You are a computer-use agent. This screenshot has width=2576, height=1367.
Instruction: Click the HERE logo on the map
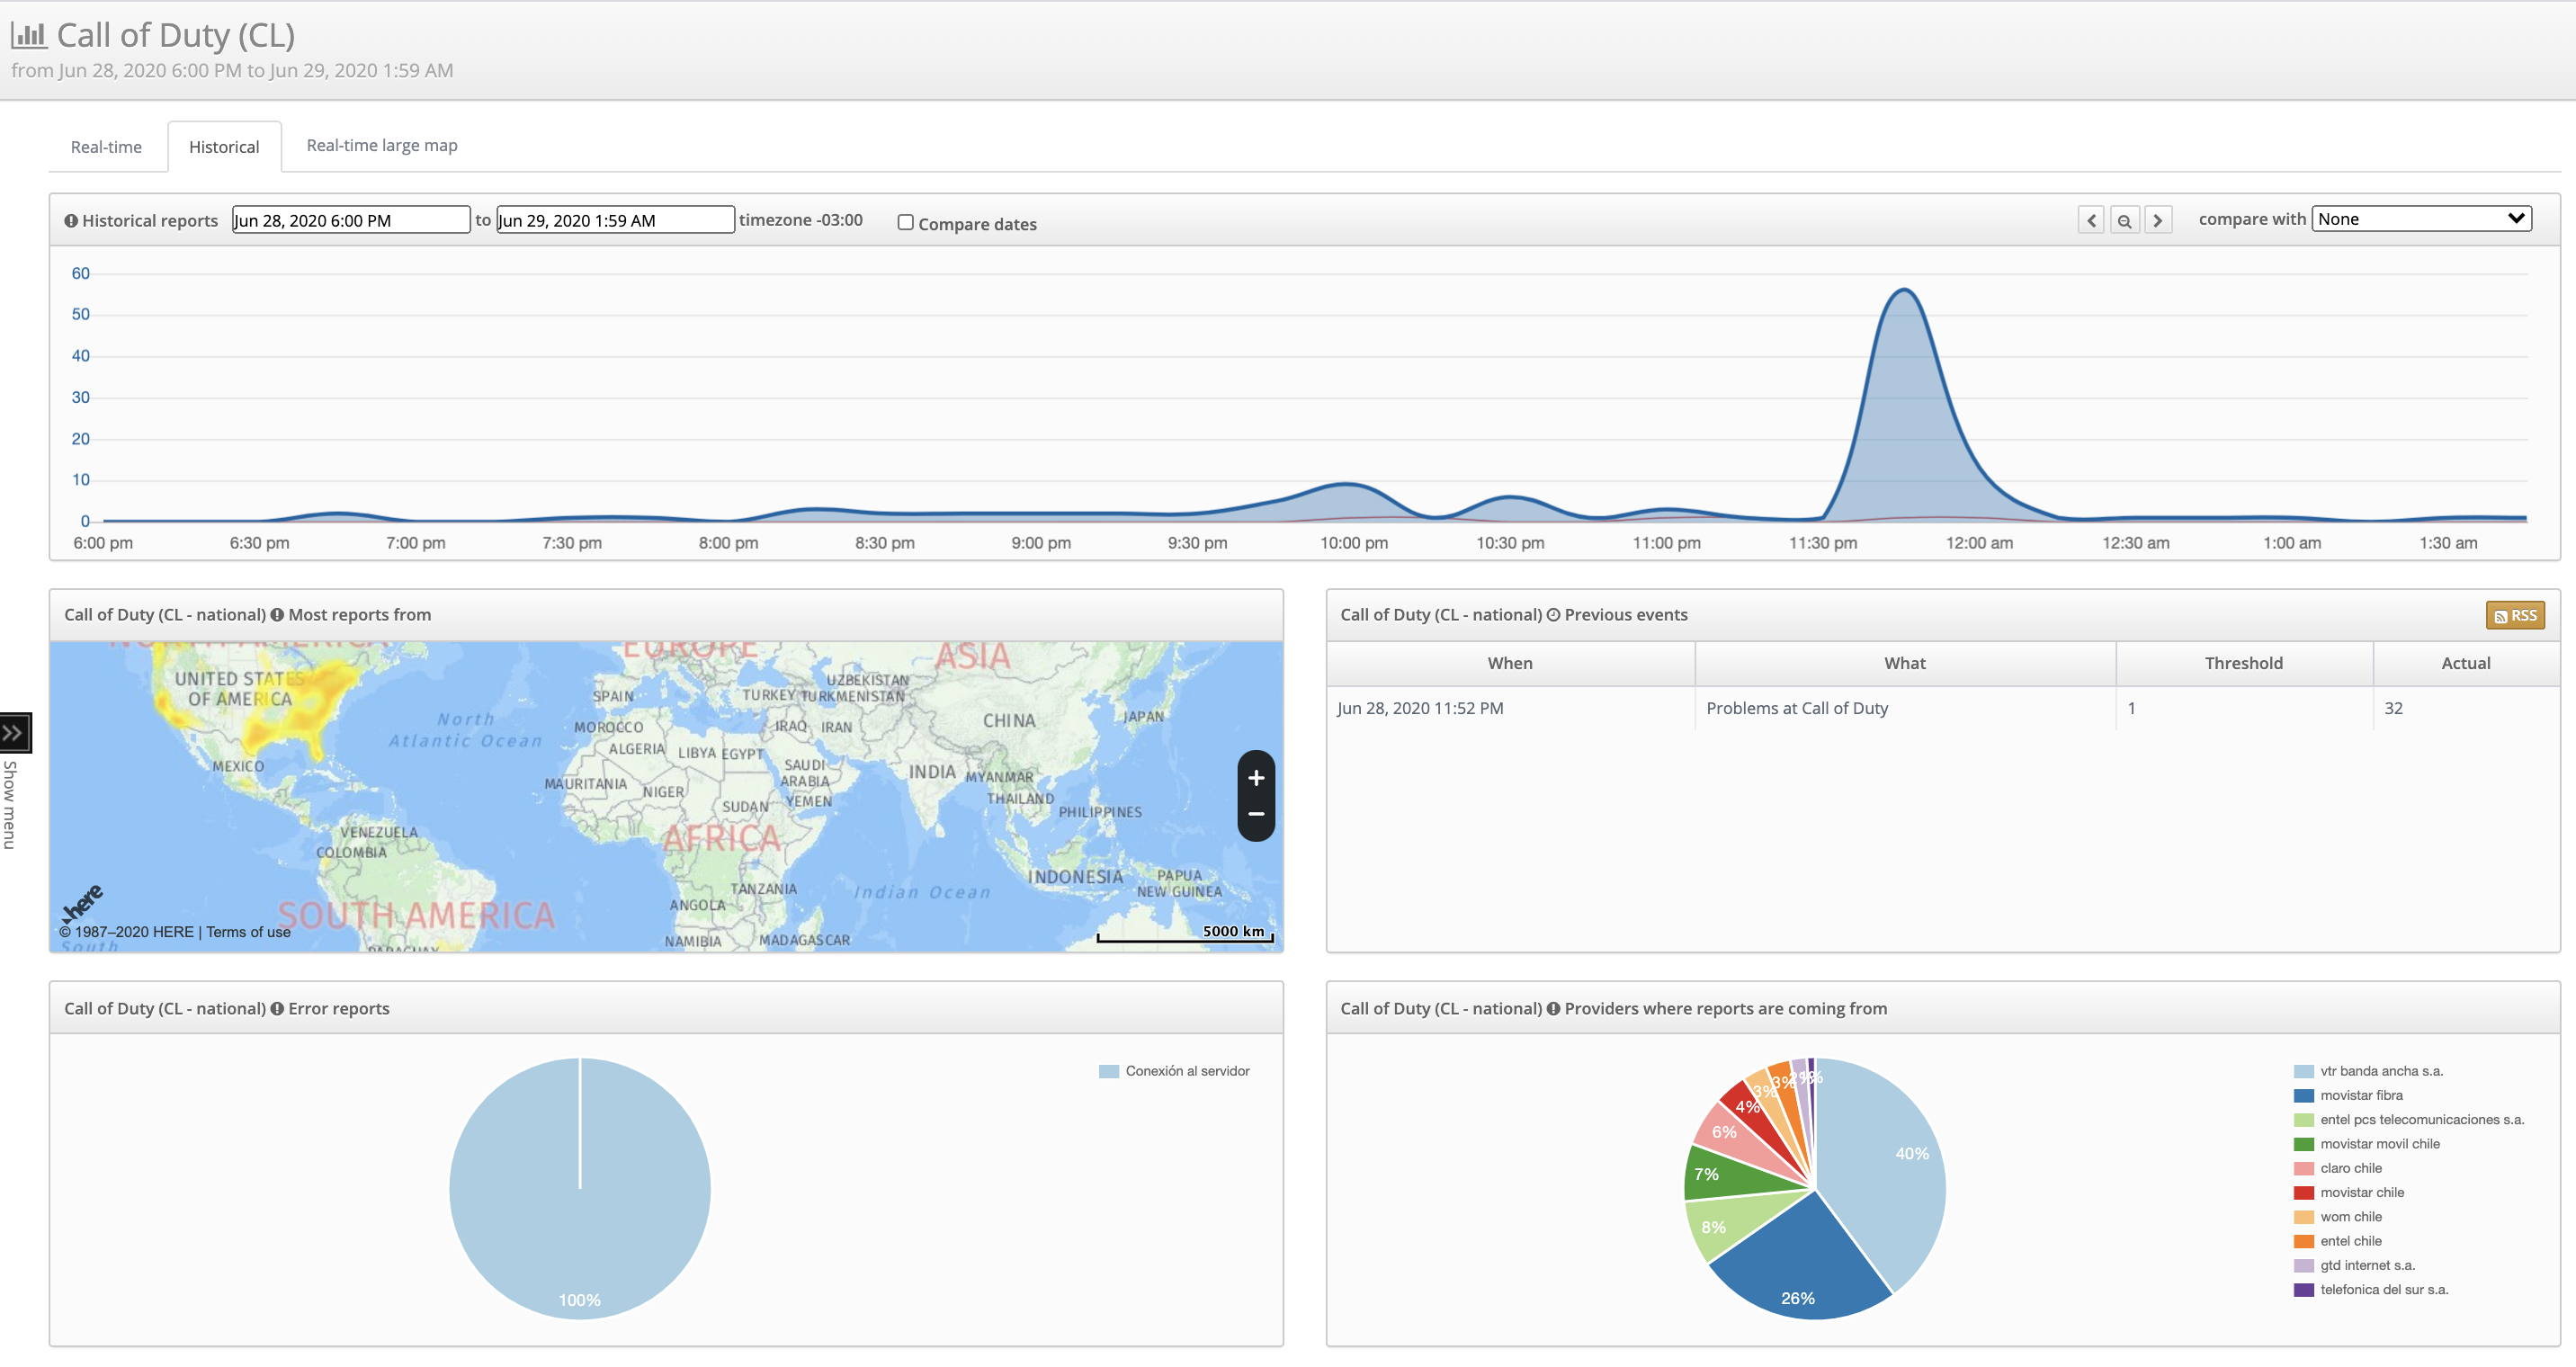pyautogui.click(x=83, y=901)
